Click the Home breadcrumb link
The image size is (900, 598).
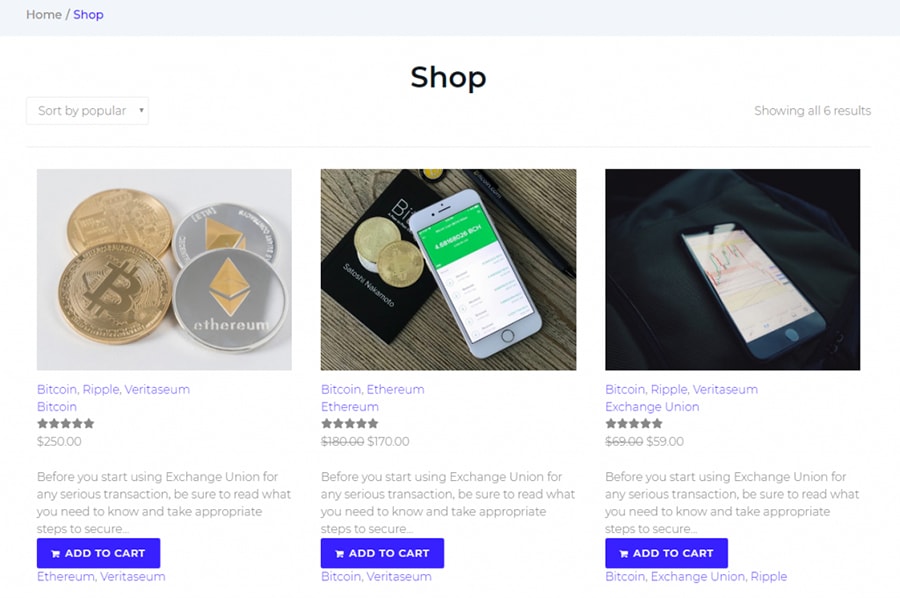43,15
